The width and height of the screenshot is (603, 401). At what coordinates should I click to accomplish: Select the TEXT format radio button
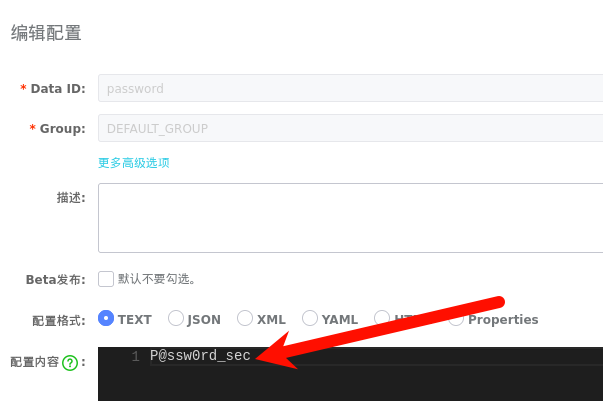106,319
